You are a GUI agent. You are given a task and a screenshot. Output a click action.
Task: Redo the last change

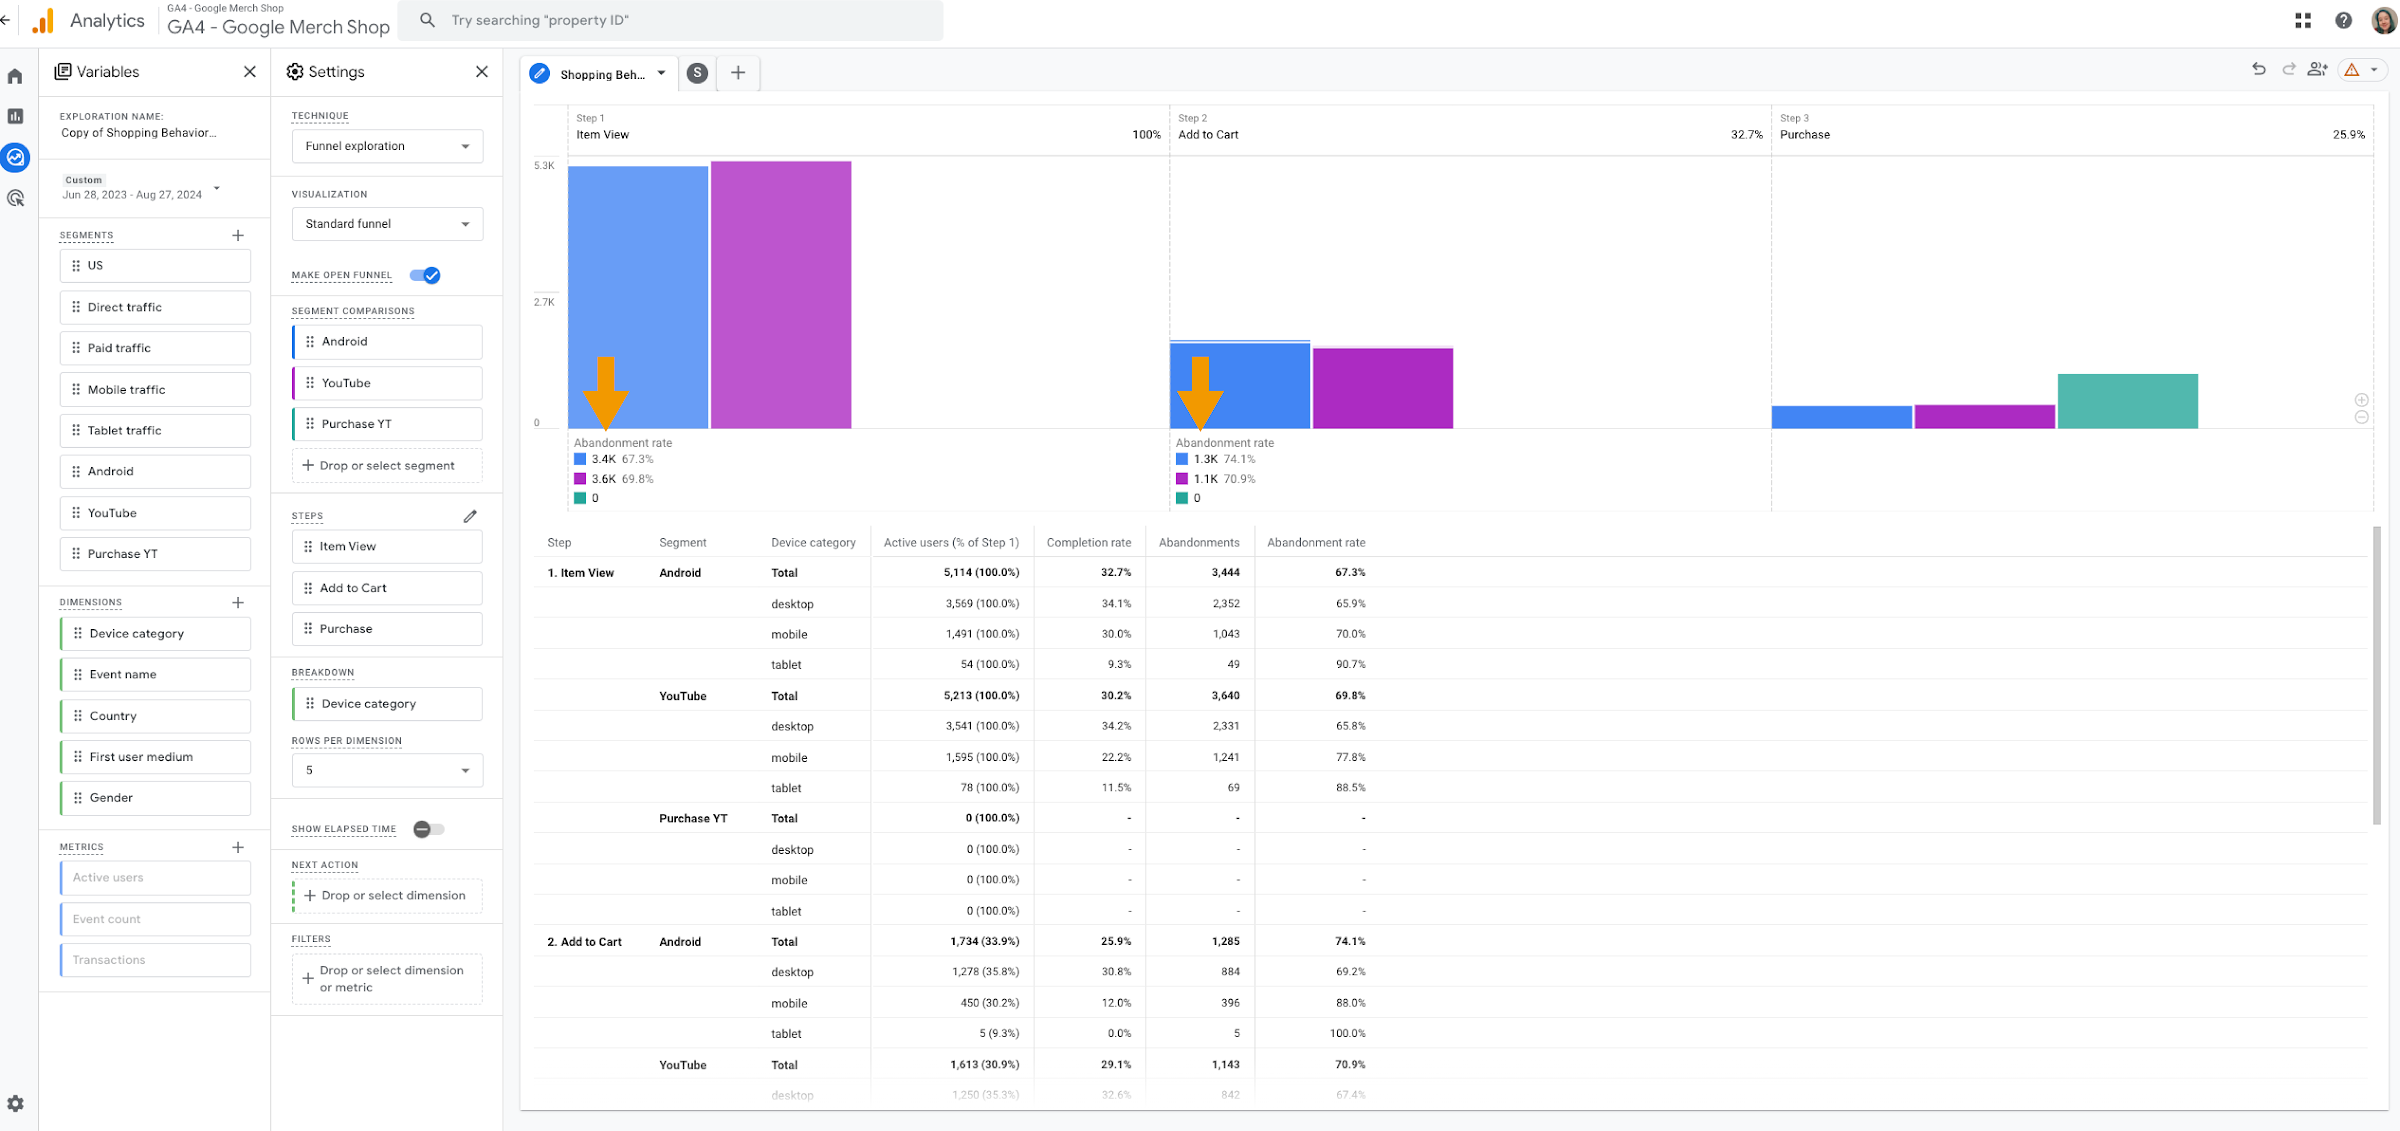(x=2288, y=69)
